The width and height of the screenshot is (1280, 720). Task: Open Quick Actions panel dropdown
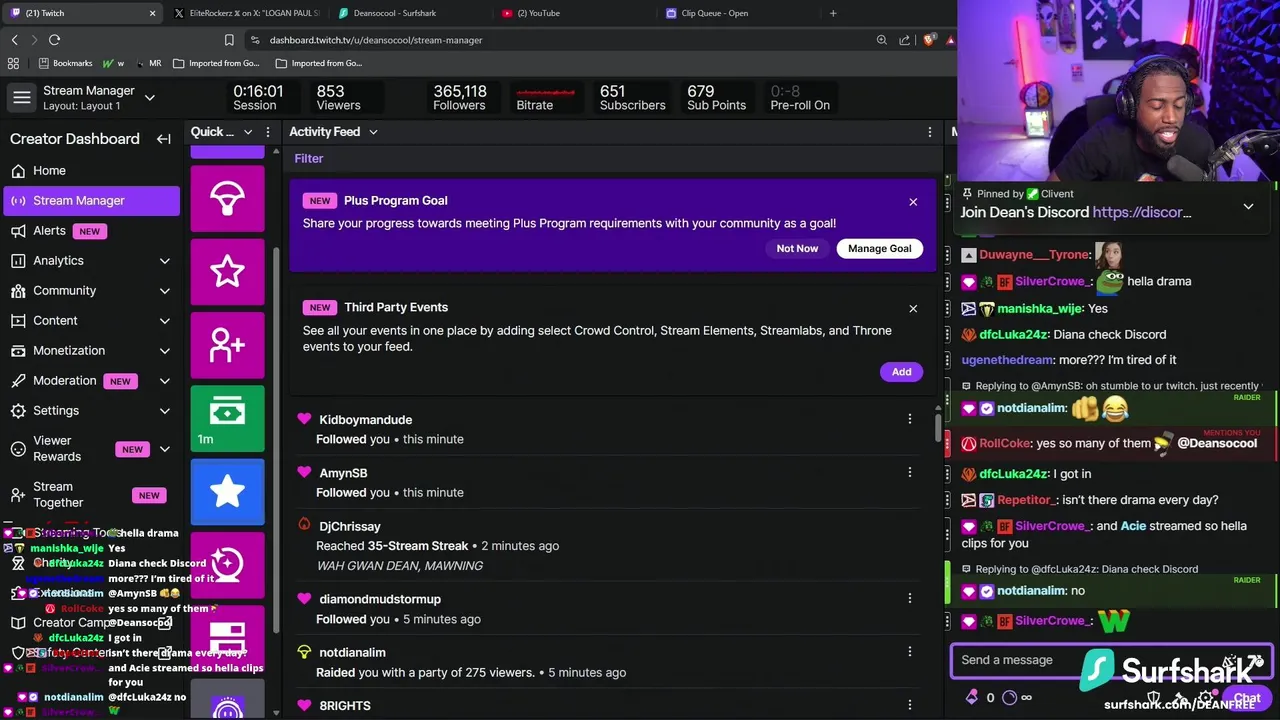point(248,132)
